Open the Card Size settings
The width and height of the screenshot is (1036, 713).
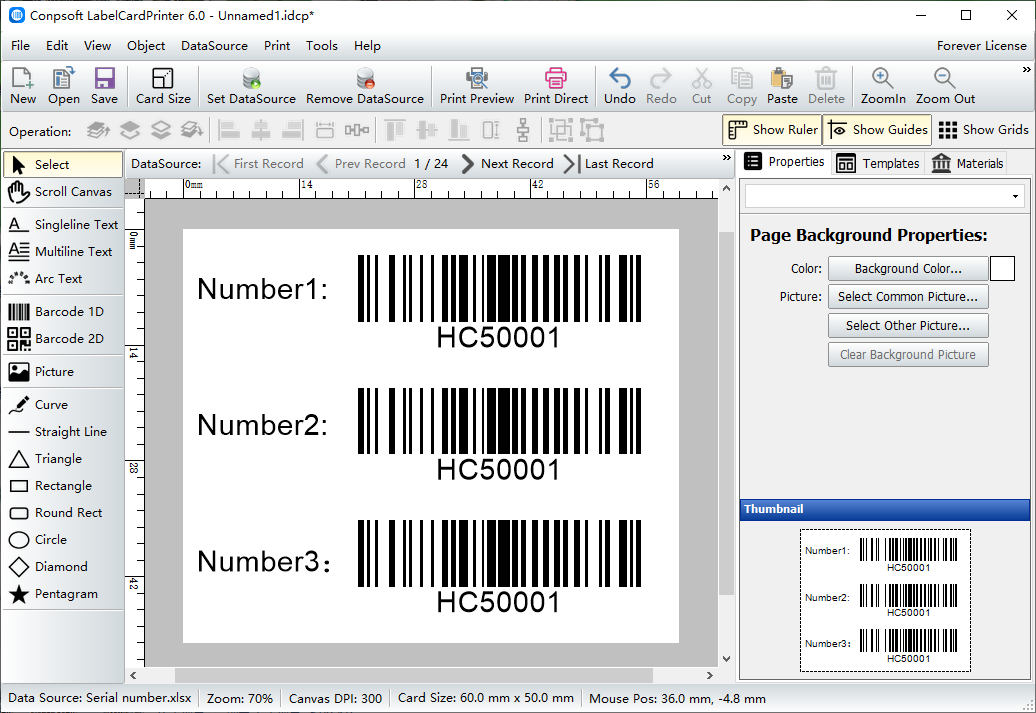[163, 86]
